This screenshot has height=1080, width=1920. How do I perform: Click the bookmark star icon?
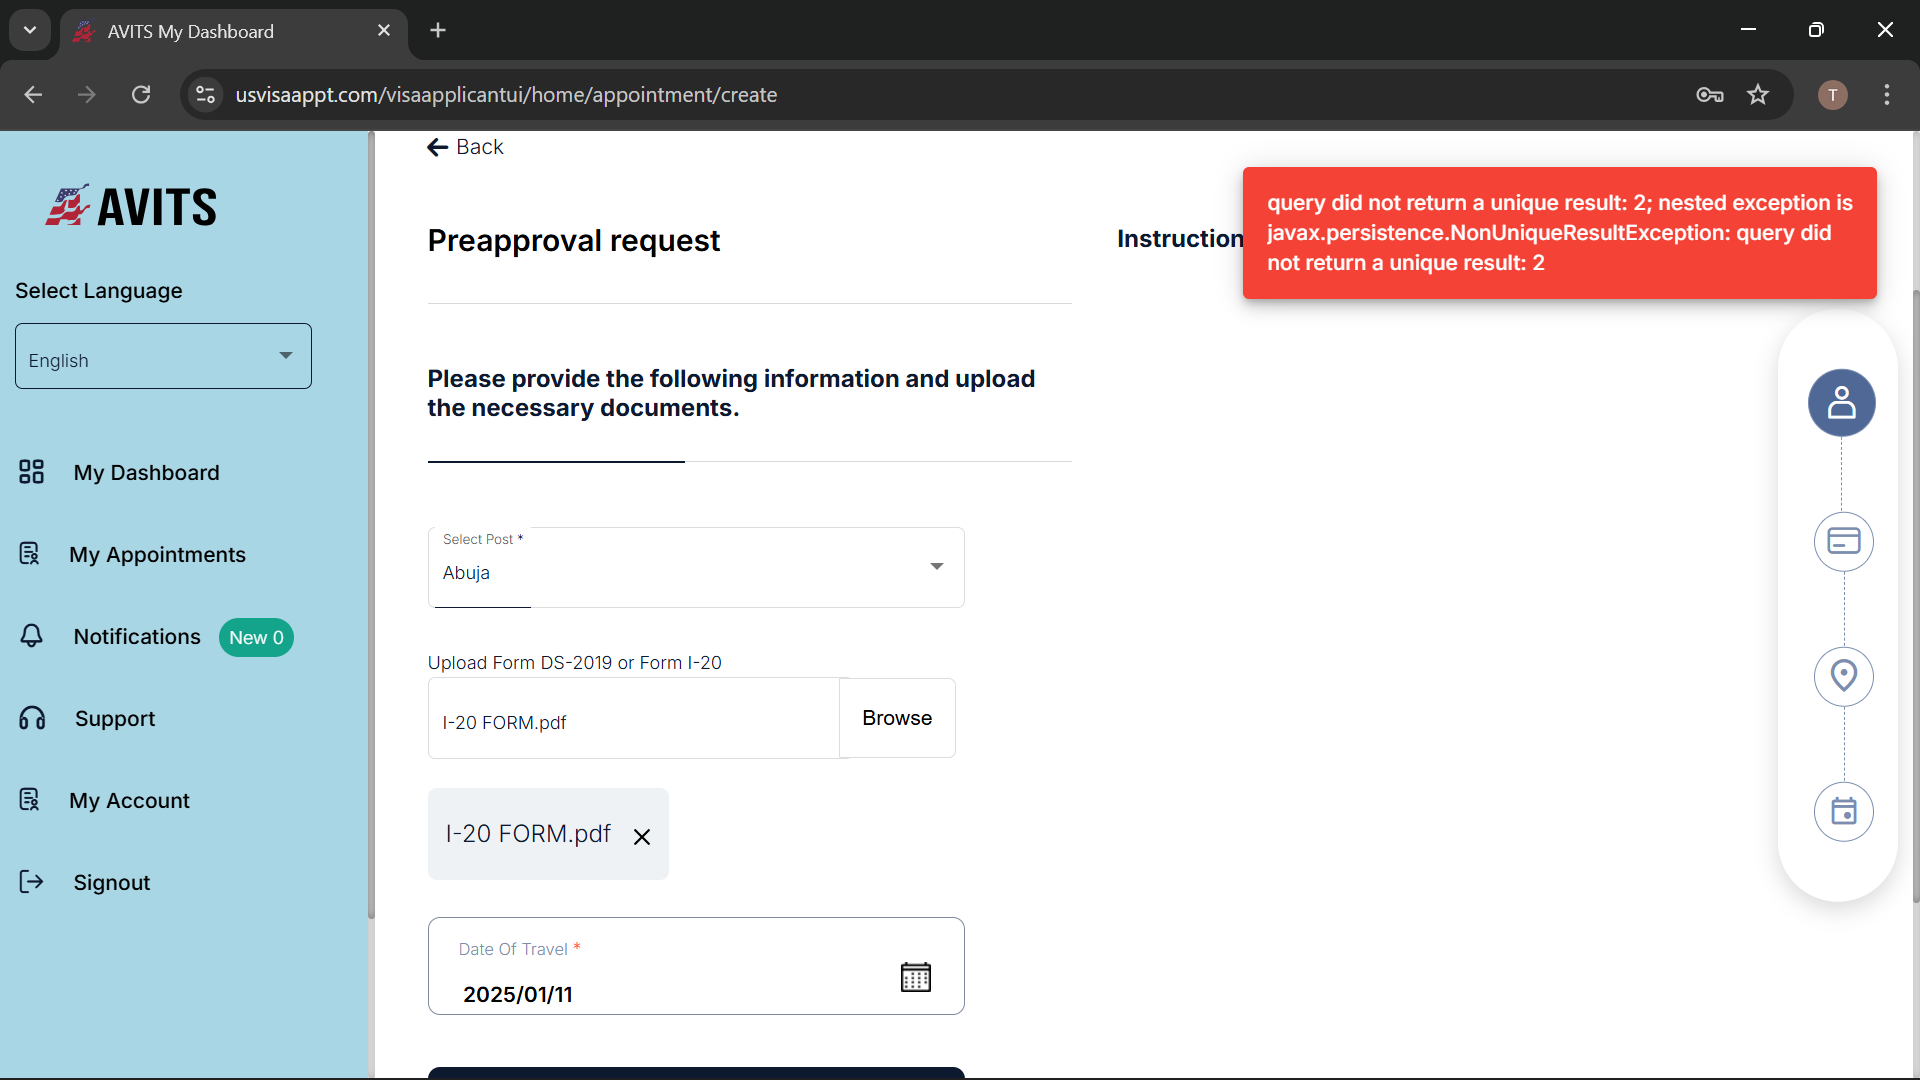1758,95
